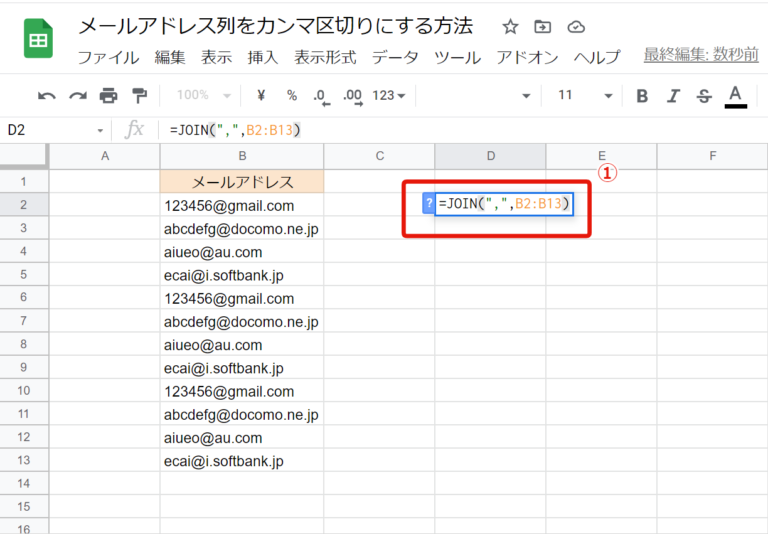
Task: Select cell B2 with 123456@gmail.com
Action: click(242, 205)
